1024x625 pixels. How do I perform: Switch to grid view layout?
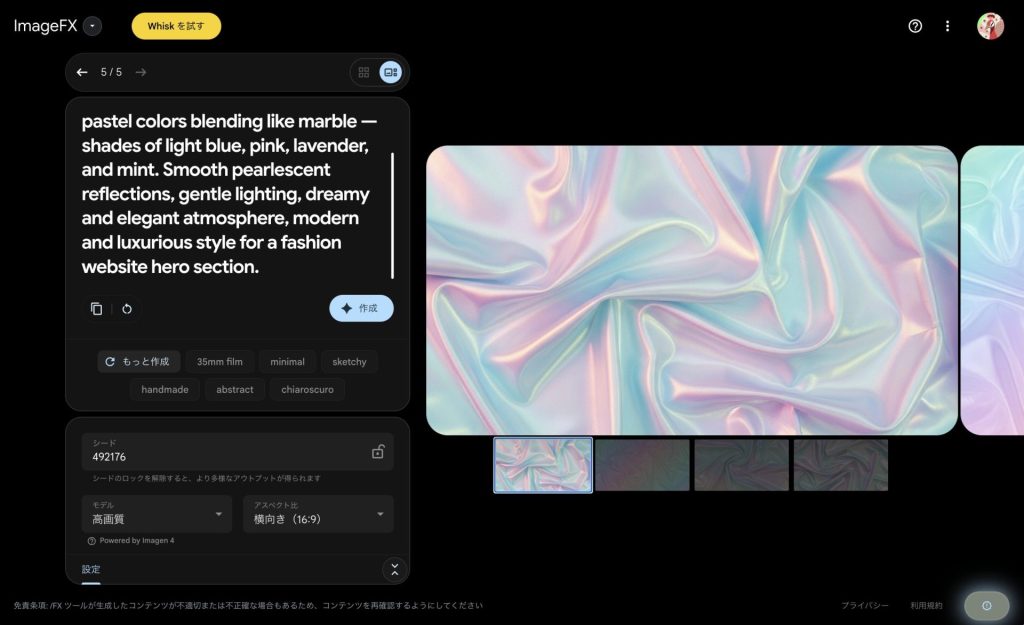[x=364, y=72]
